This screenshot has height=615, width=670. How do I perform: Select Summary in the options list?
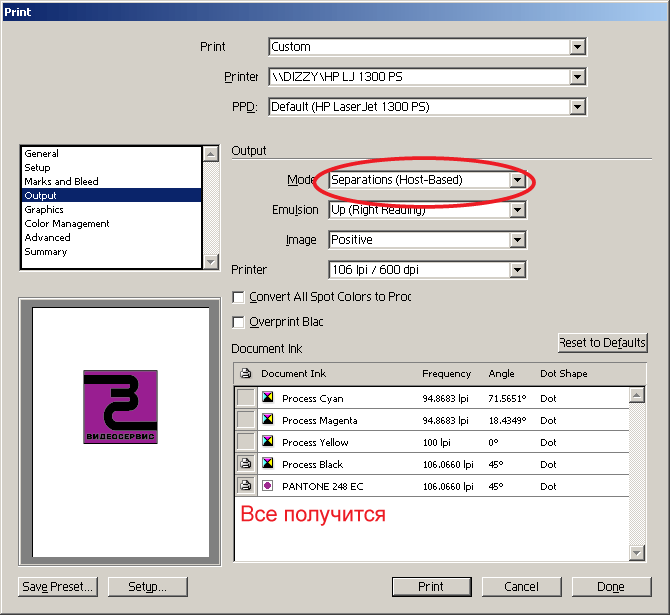(111, 252)
